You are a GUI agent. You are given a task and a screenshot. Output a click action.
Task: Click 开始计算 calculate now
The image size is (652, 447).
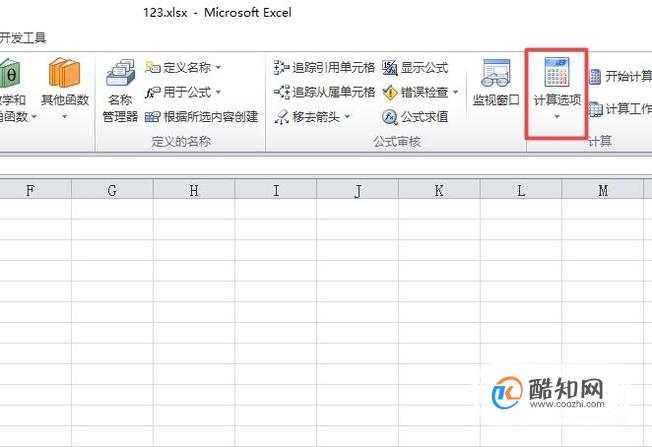coord(620,77)
